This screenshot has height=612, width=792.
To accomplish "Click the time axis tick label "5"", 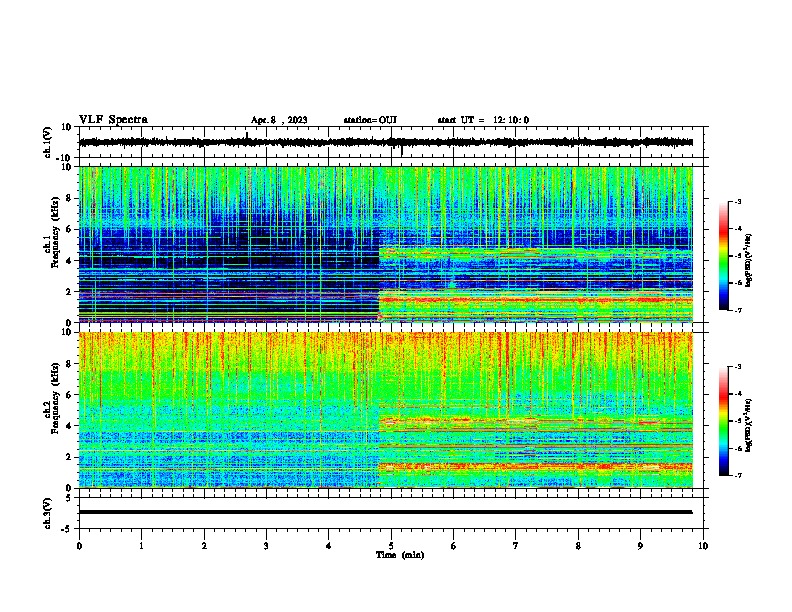I will 391,546.
